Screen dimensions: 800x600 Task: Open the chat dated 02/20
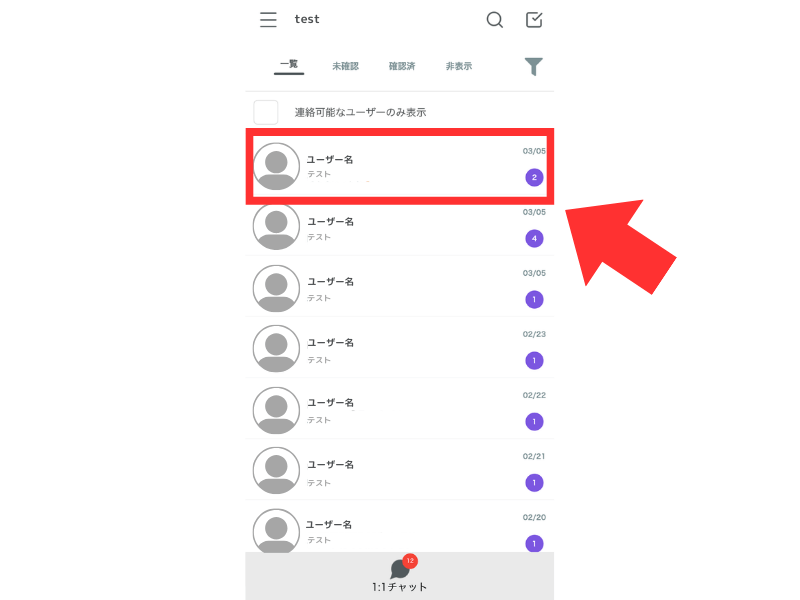coord(399,528)
